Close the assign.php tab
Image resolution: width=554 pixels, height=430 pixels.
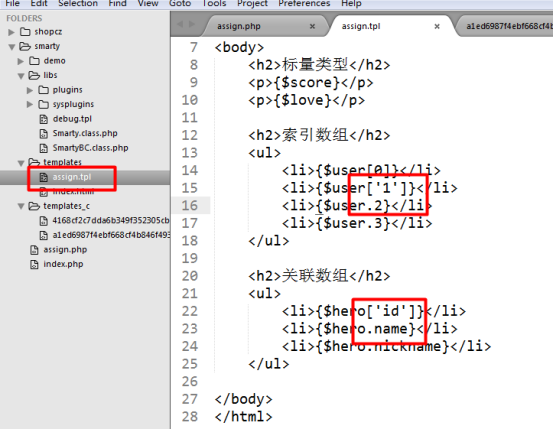[x=312, y=26]
